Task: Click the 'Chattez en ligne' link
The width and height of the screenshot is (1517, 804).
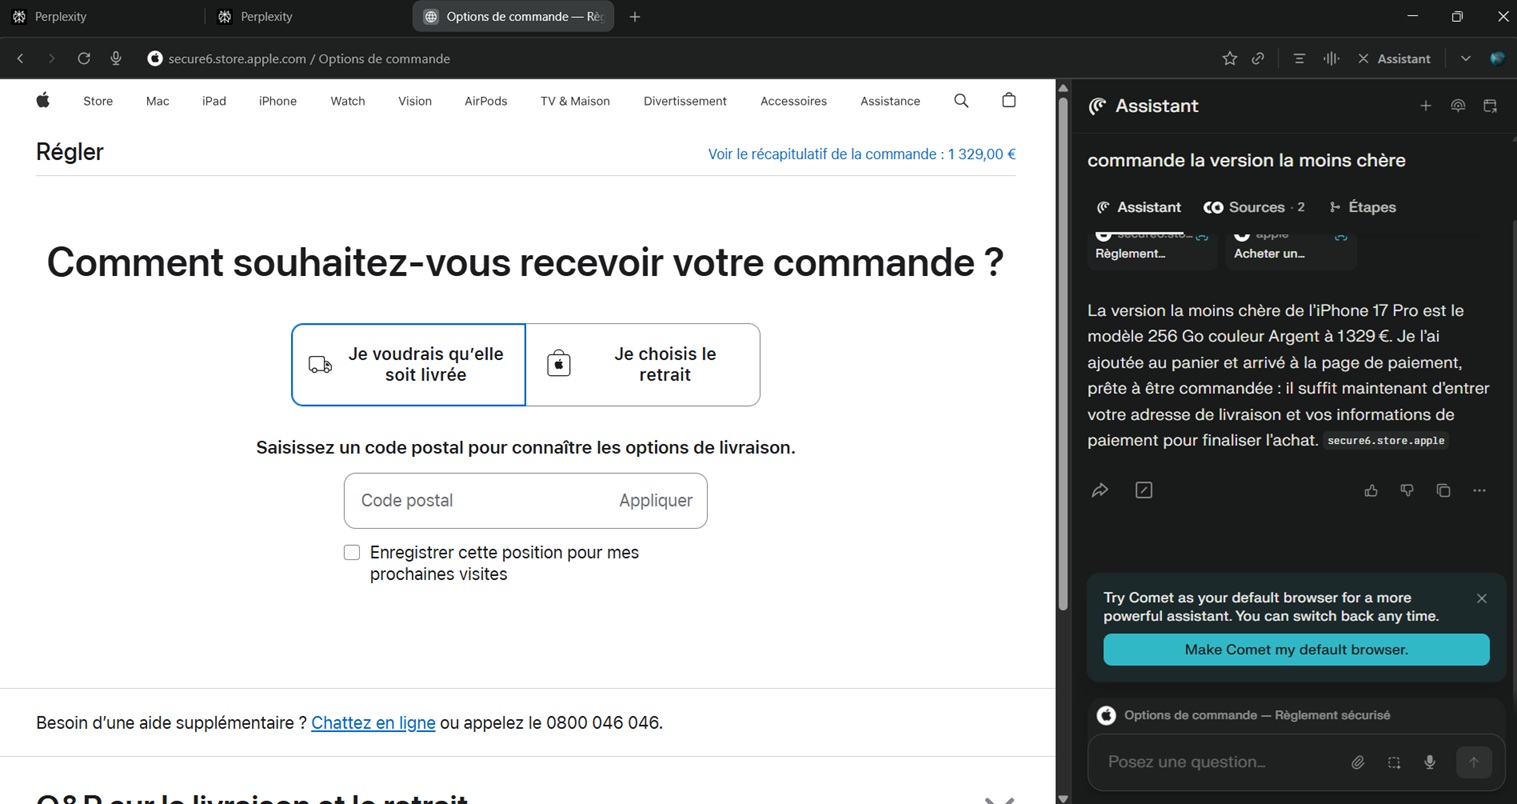Action: point(373,722)
